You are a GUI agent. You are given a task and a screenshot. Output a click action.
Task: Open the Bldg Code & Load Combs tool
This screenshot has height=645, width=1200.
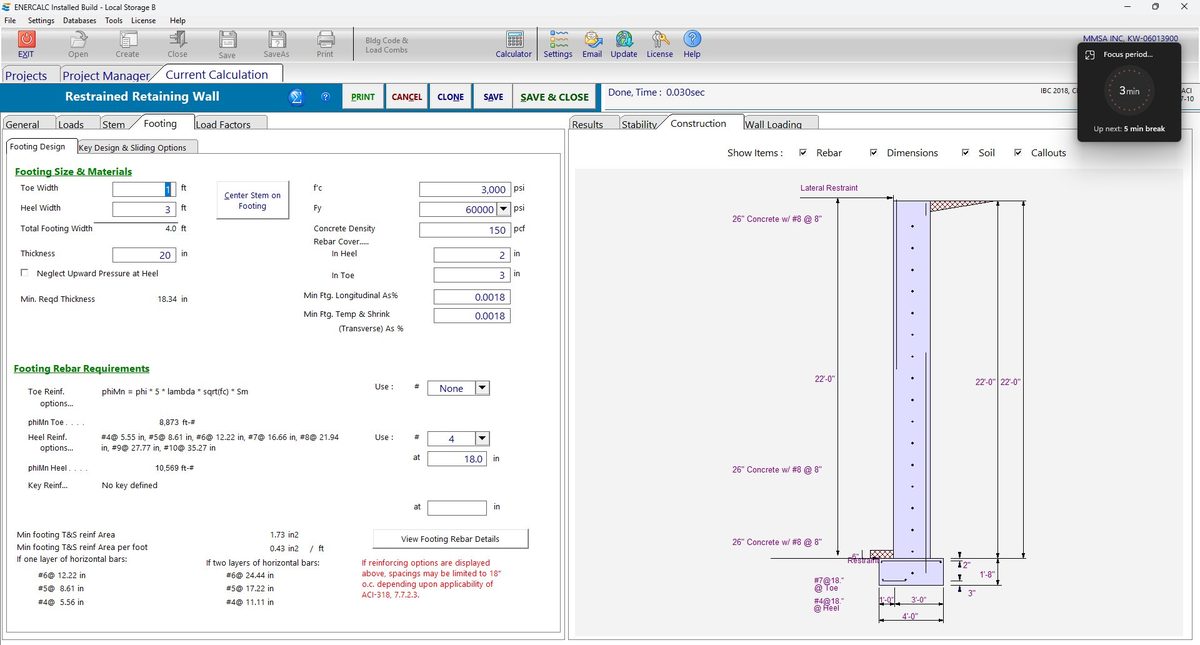386,44
